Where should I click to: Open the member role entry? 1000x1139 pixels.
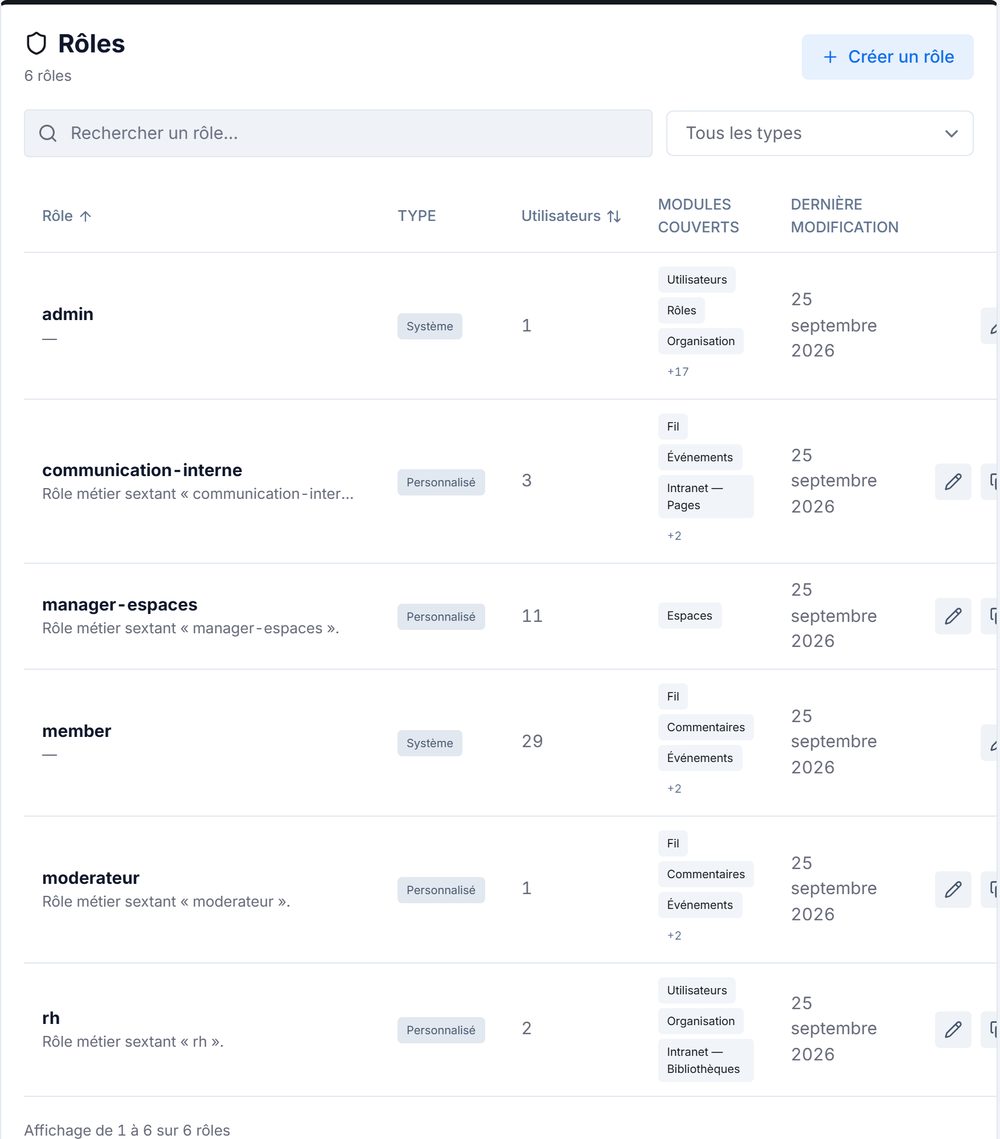pos(76,731)
